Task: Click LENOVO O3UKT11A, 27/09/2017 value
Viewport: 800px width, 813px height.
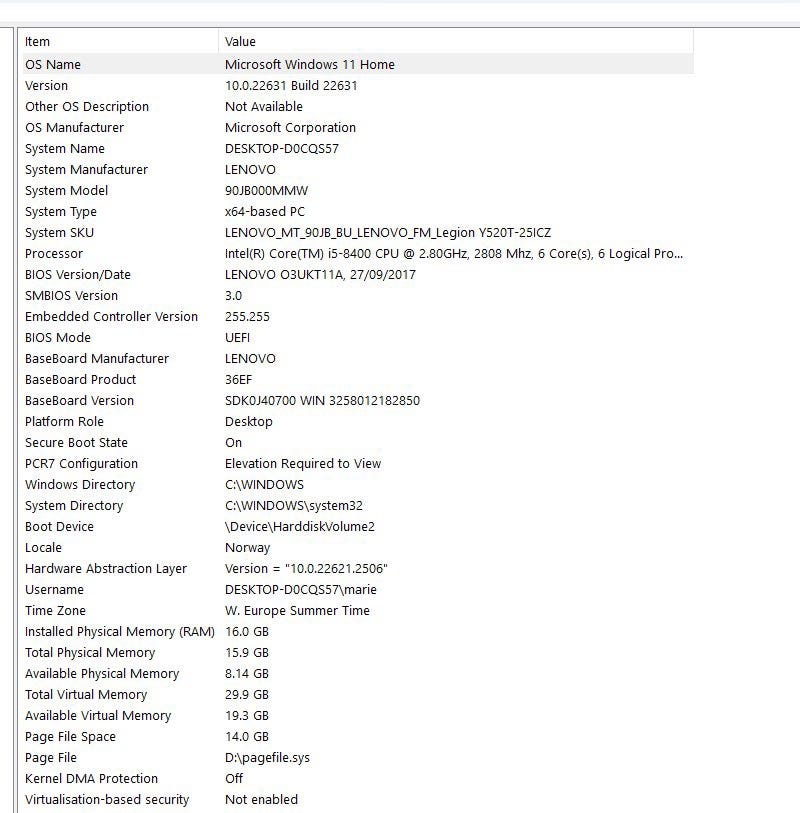Action: (x=320, y=274)
